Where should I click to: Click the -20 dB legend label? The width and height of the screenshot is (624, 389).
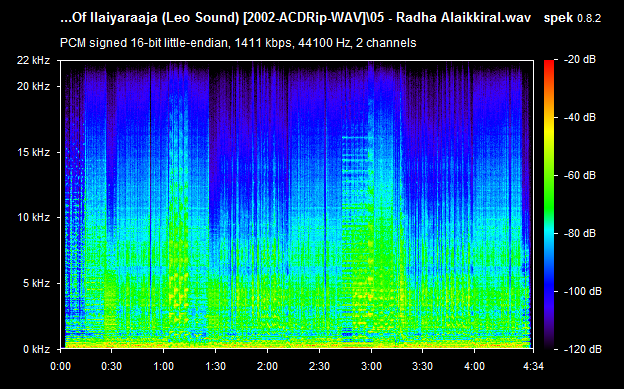tap(580, 59)
